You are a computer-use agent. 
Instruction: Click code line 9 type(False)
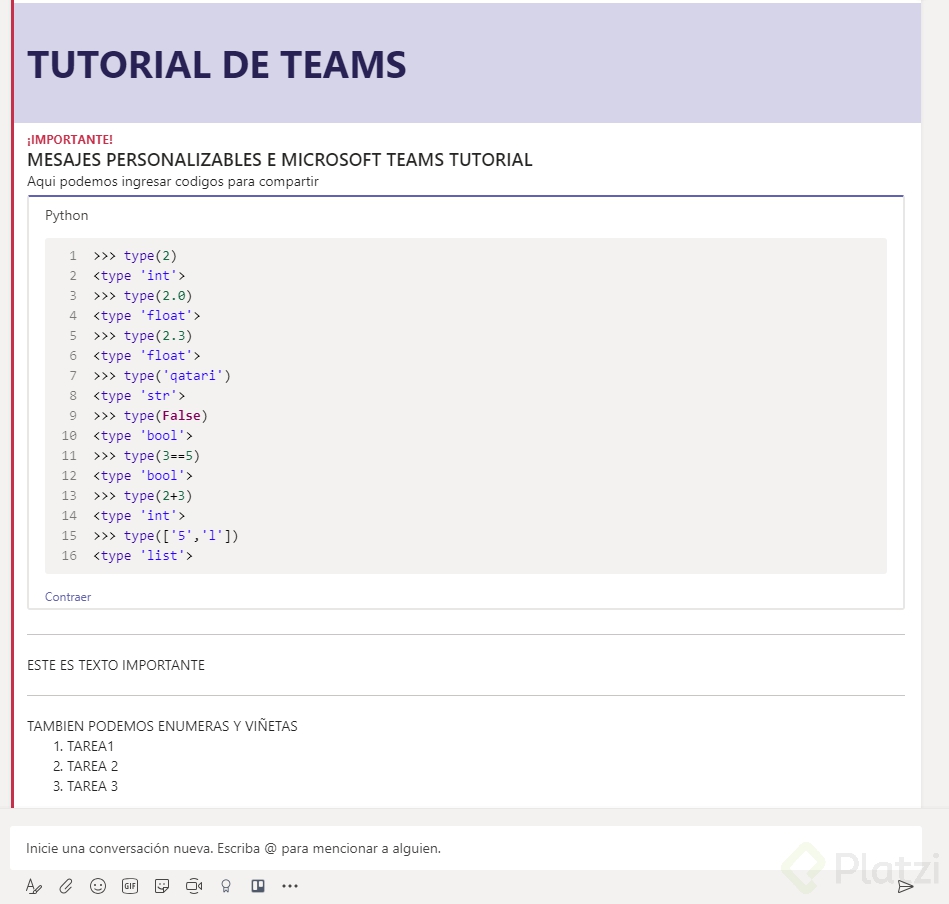(x=151, y=416)
